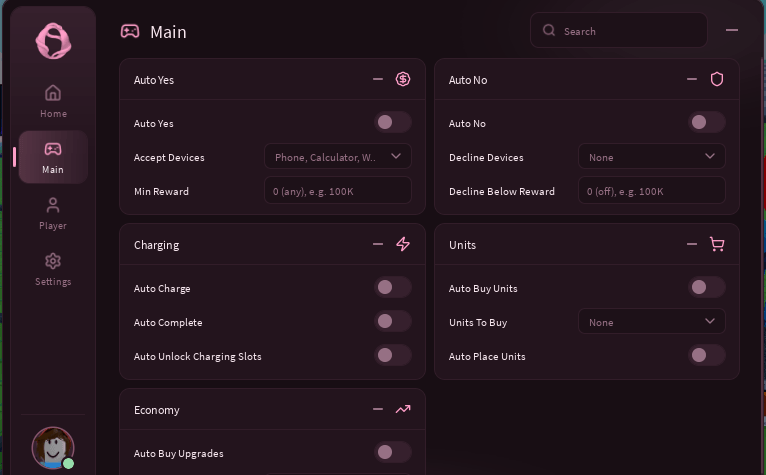
Task: Collapse the Charging section
Action: [378, 244]
